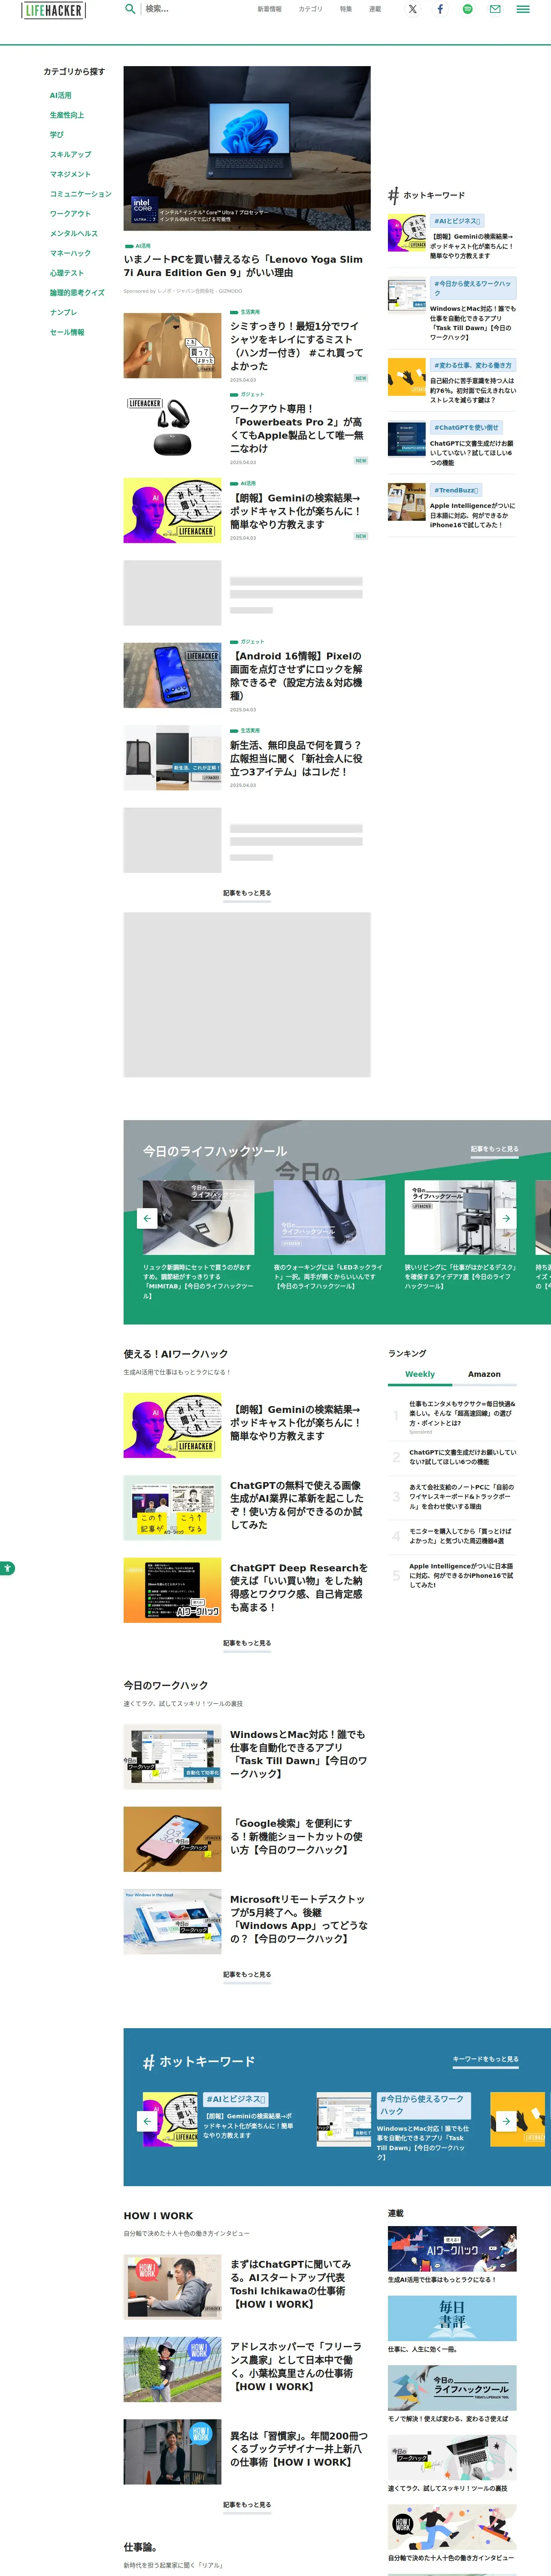Open the 特集 menu item
This screenshot has width=551, height=2576.
[x=346, y=9]
